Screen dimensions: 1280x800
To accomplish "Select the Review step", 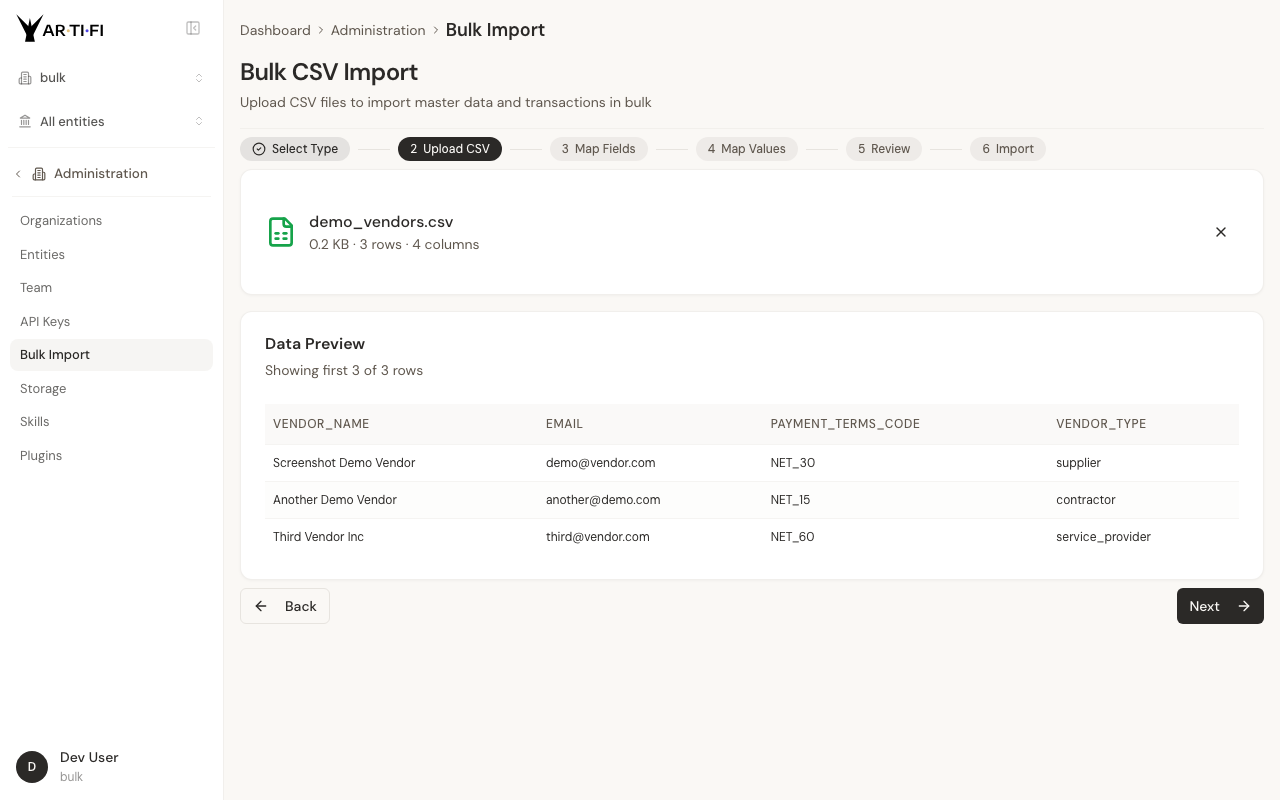I will point(883,149).
